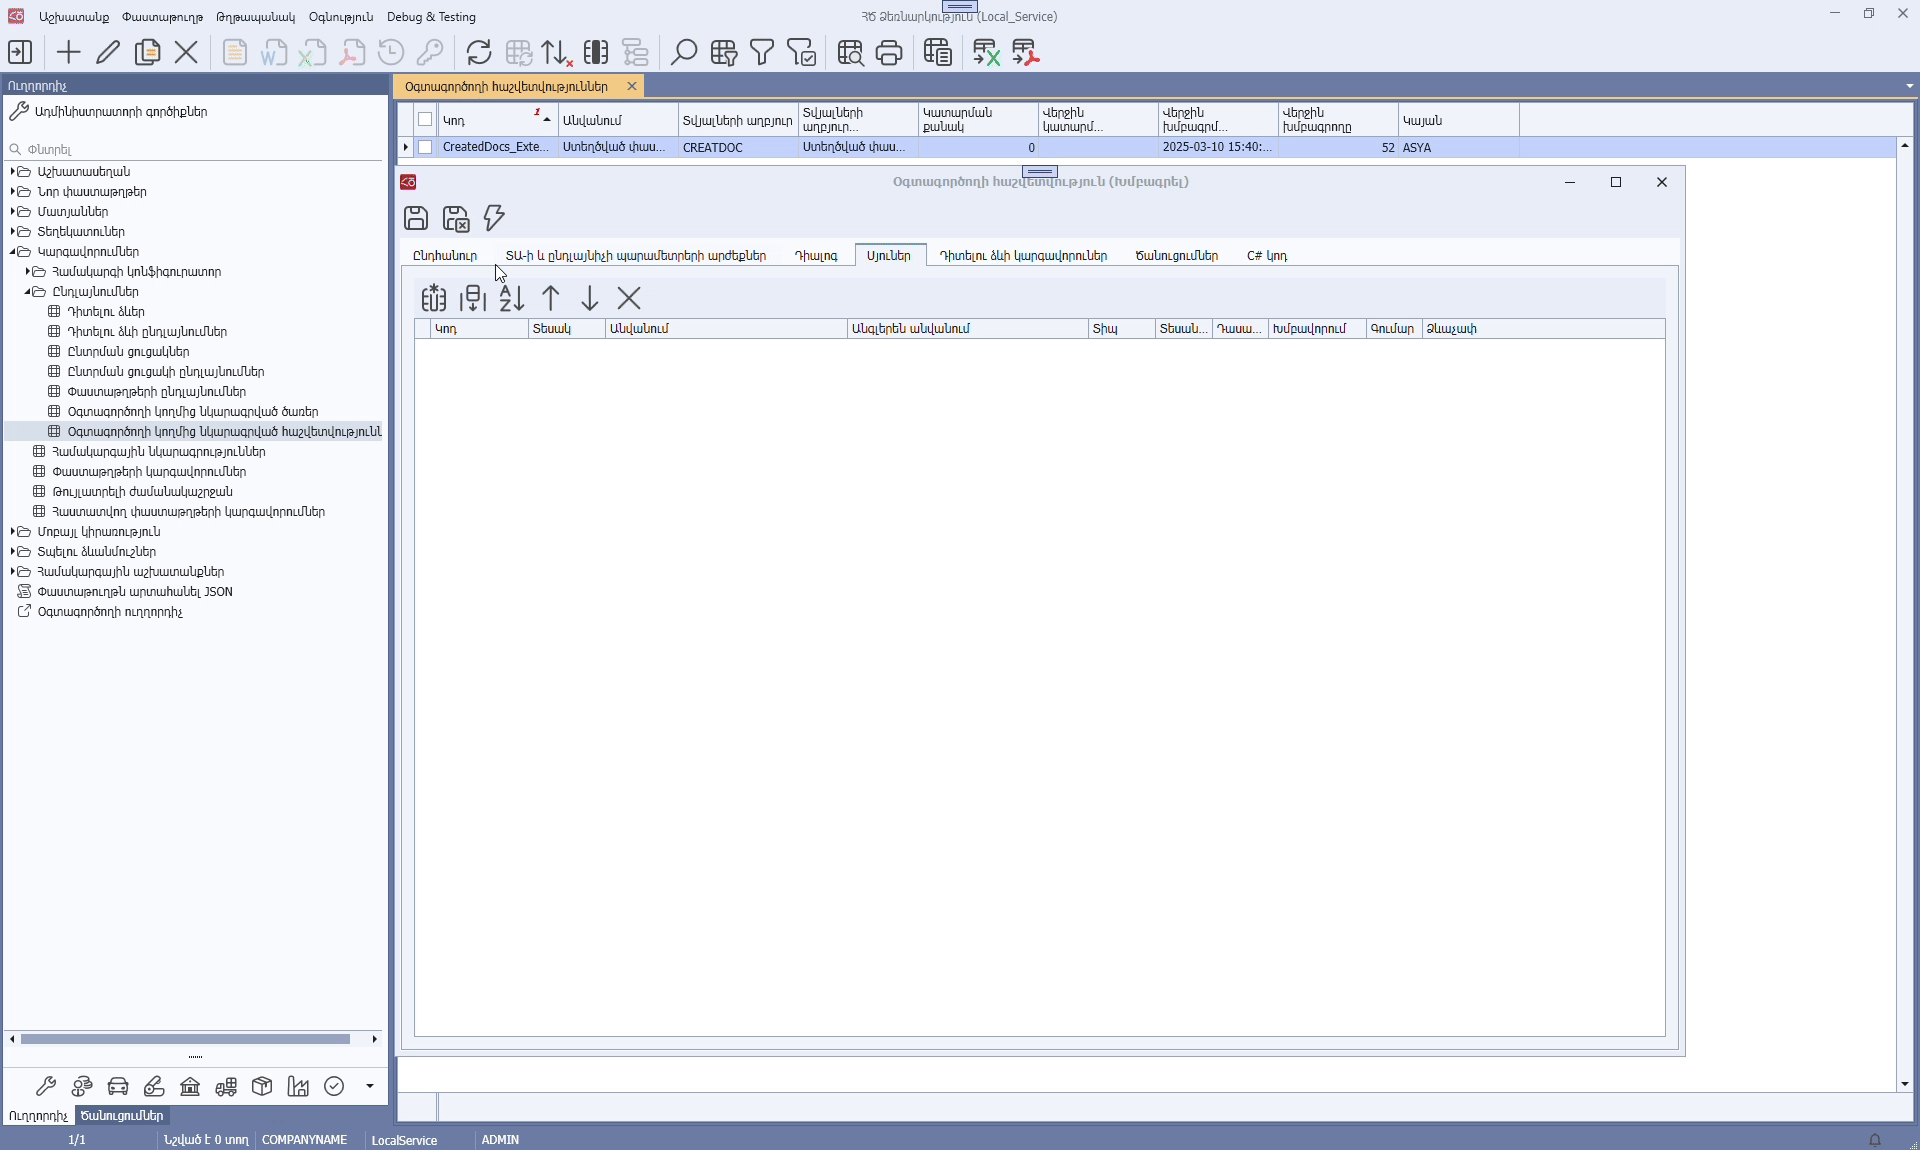Select Դիտելու ձևեր tree item

[x=106, y=312]
